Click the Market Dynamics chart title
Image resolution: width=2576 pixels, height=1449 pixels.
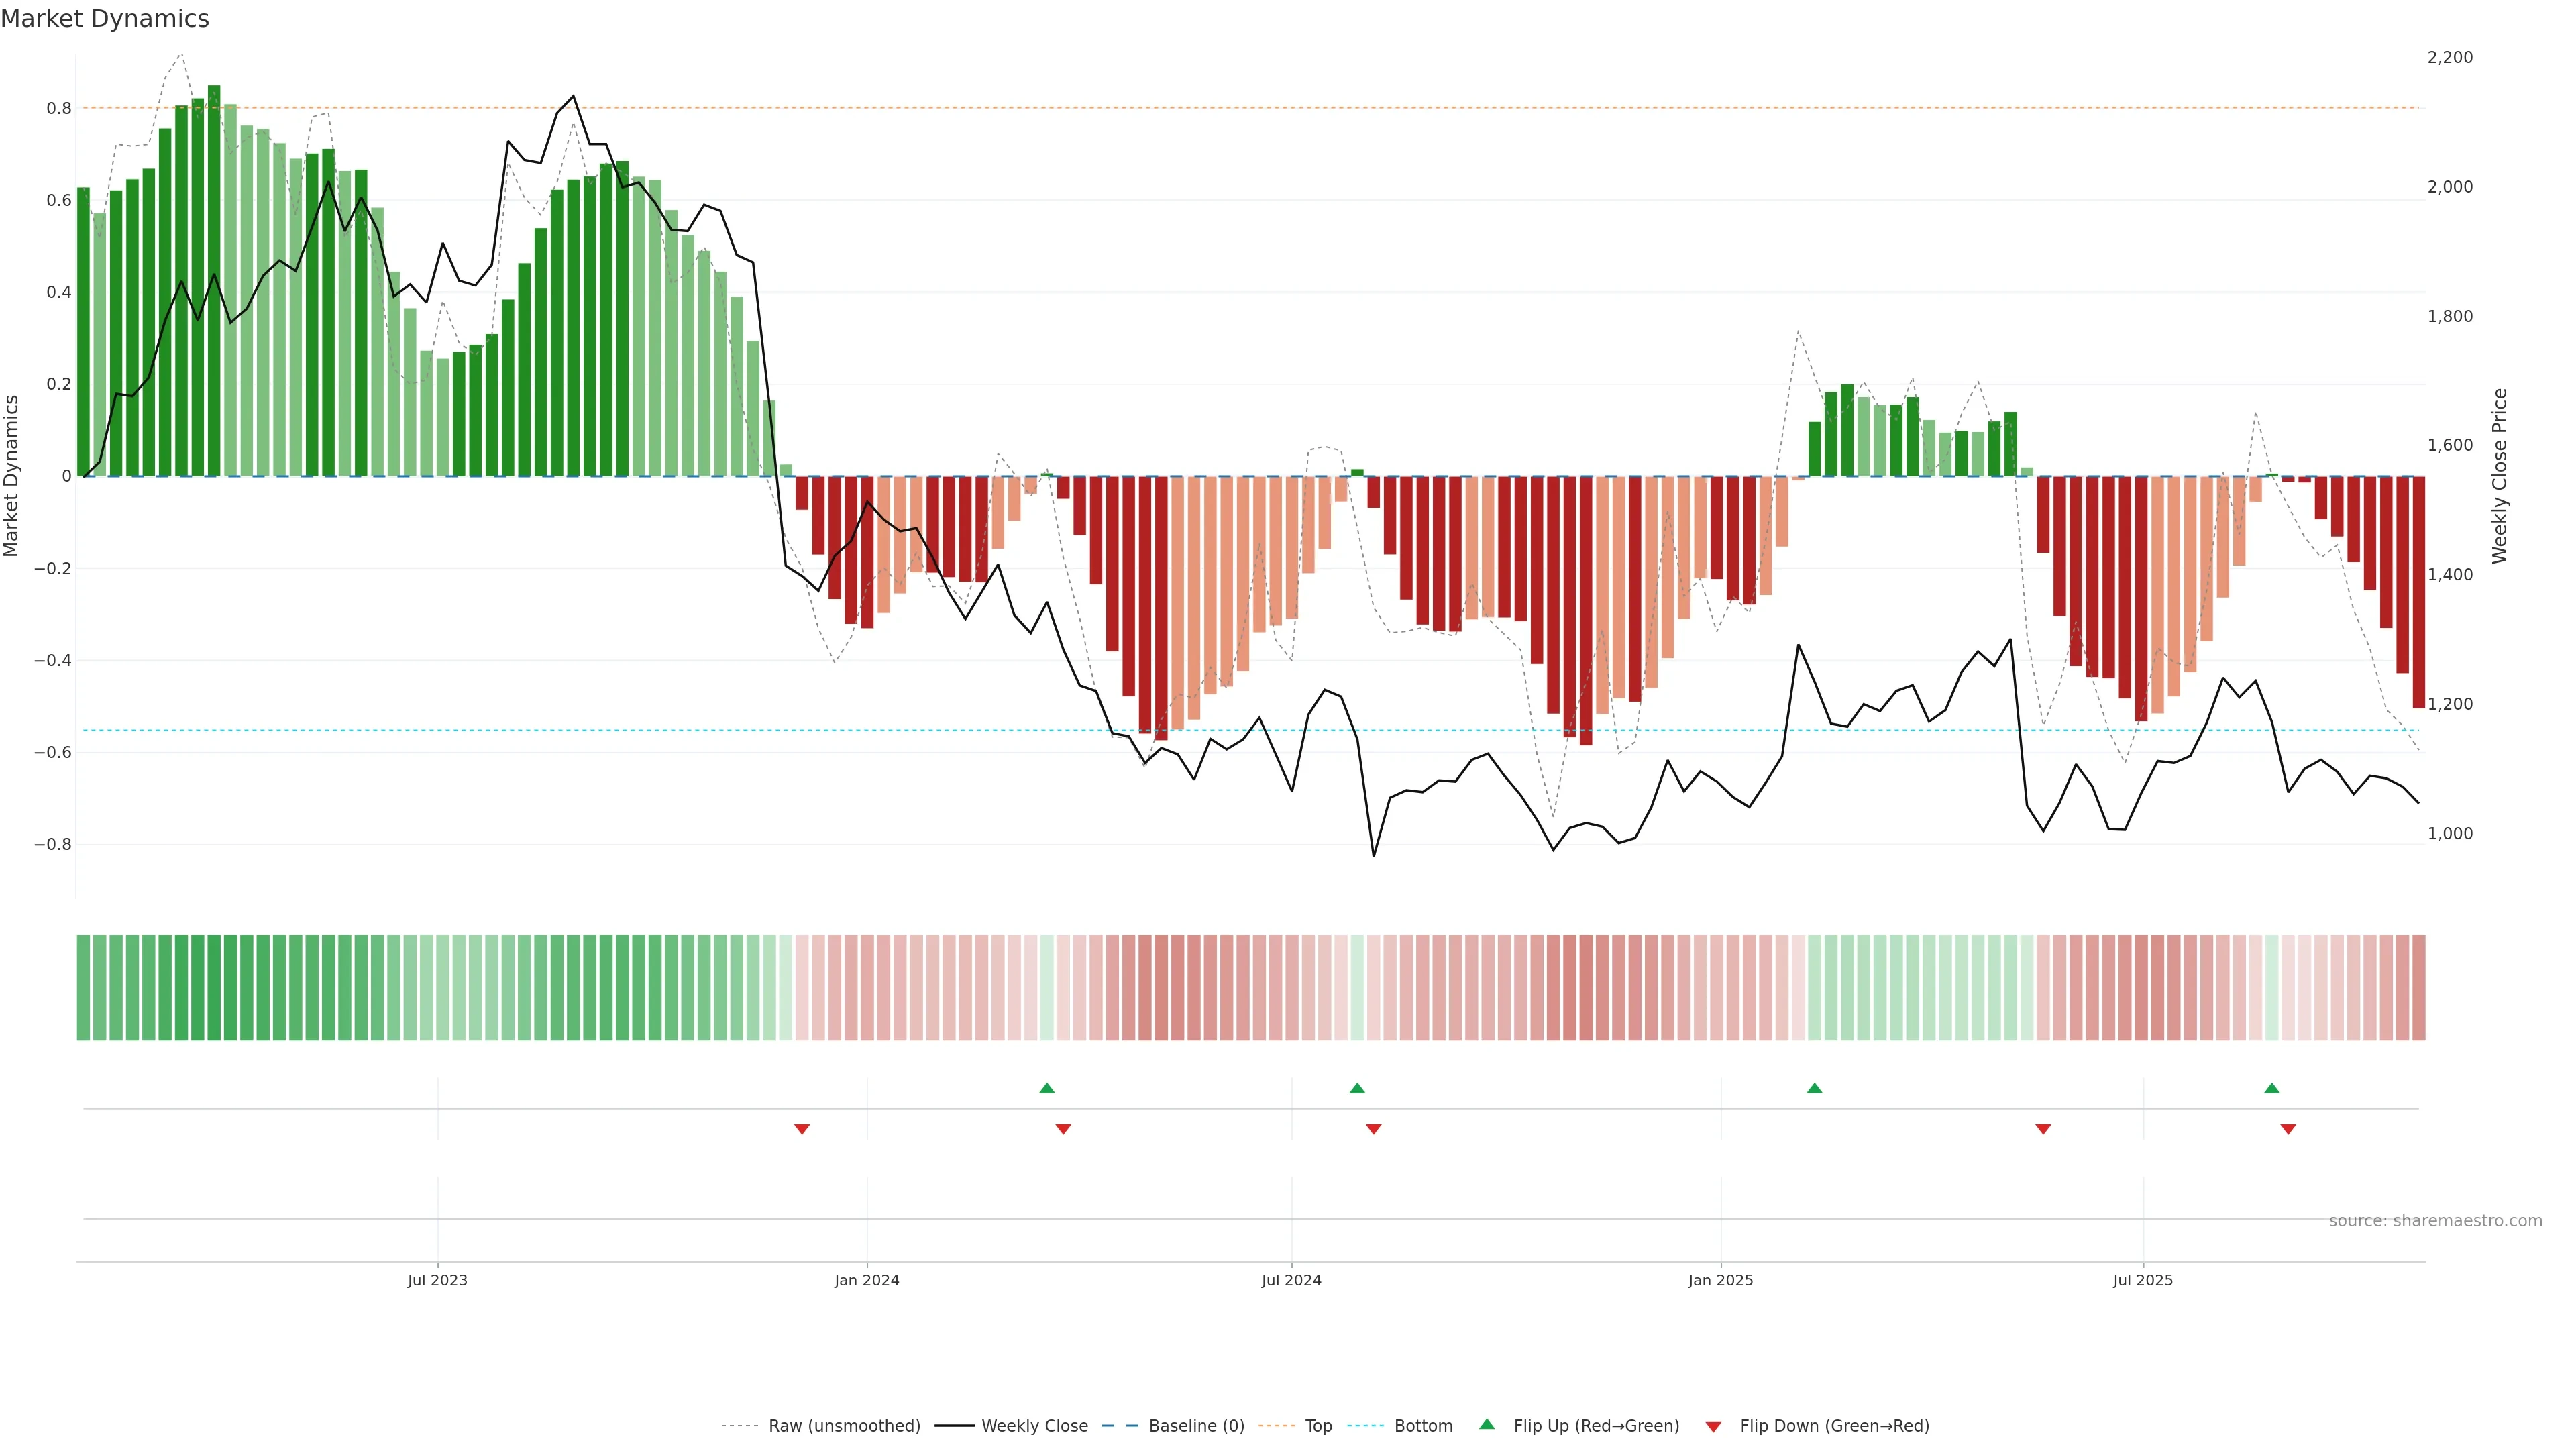click(105, 19)
